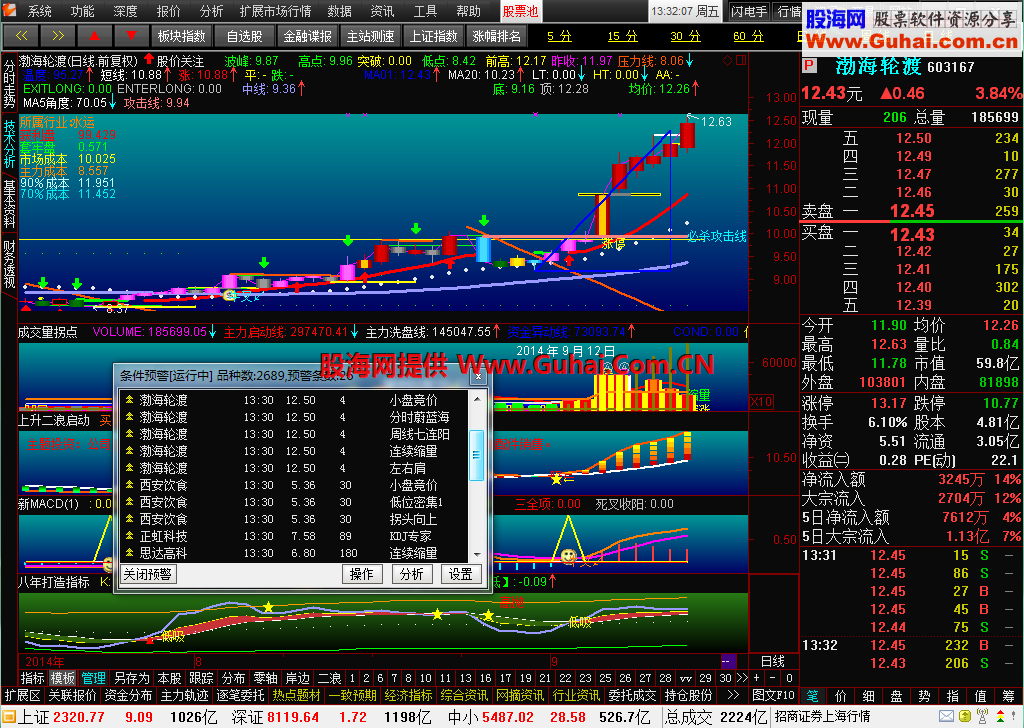The image size is (1024, 728).
Task: Open the 深度 menu
Action: (x=125, y=11)
